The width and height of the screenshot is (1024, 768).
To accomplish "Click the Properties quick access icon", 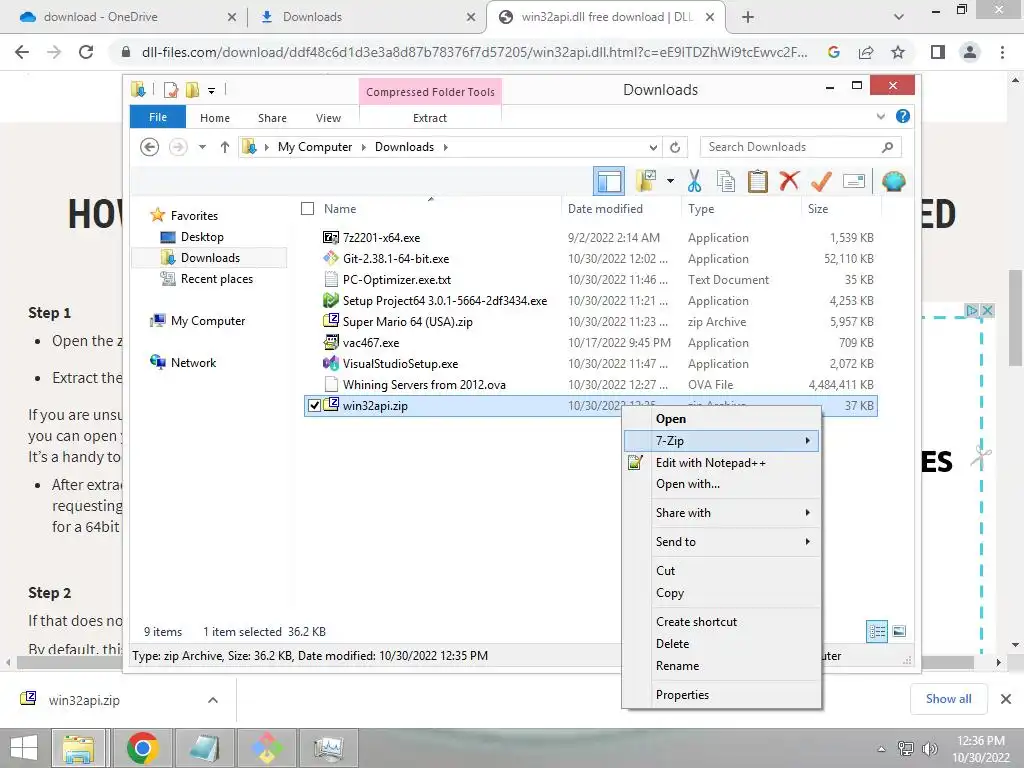I will point(170,89).
